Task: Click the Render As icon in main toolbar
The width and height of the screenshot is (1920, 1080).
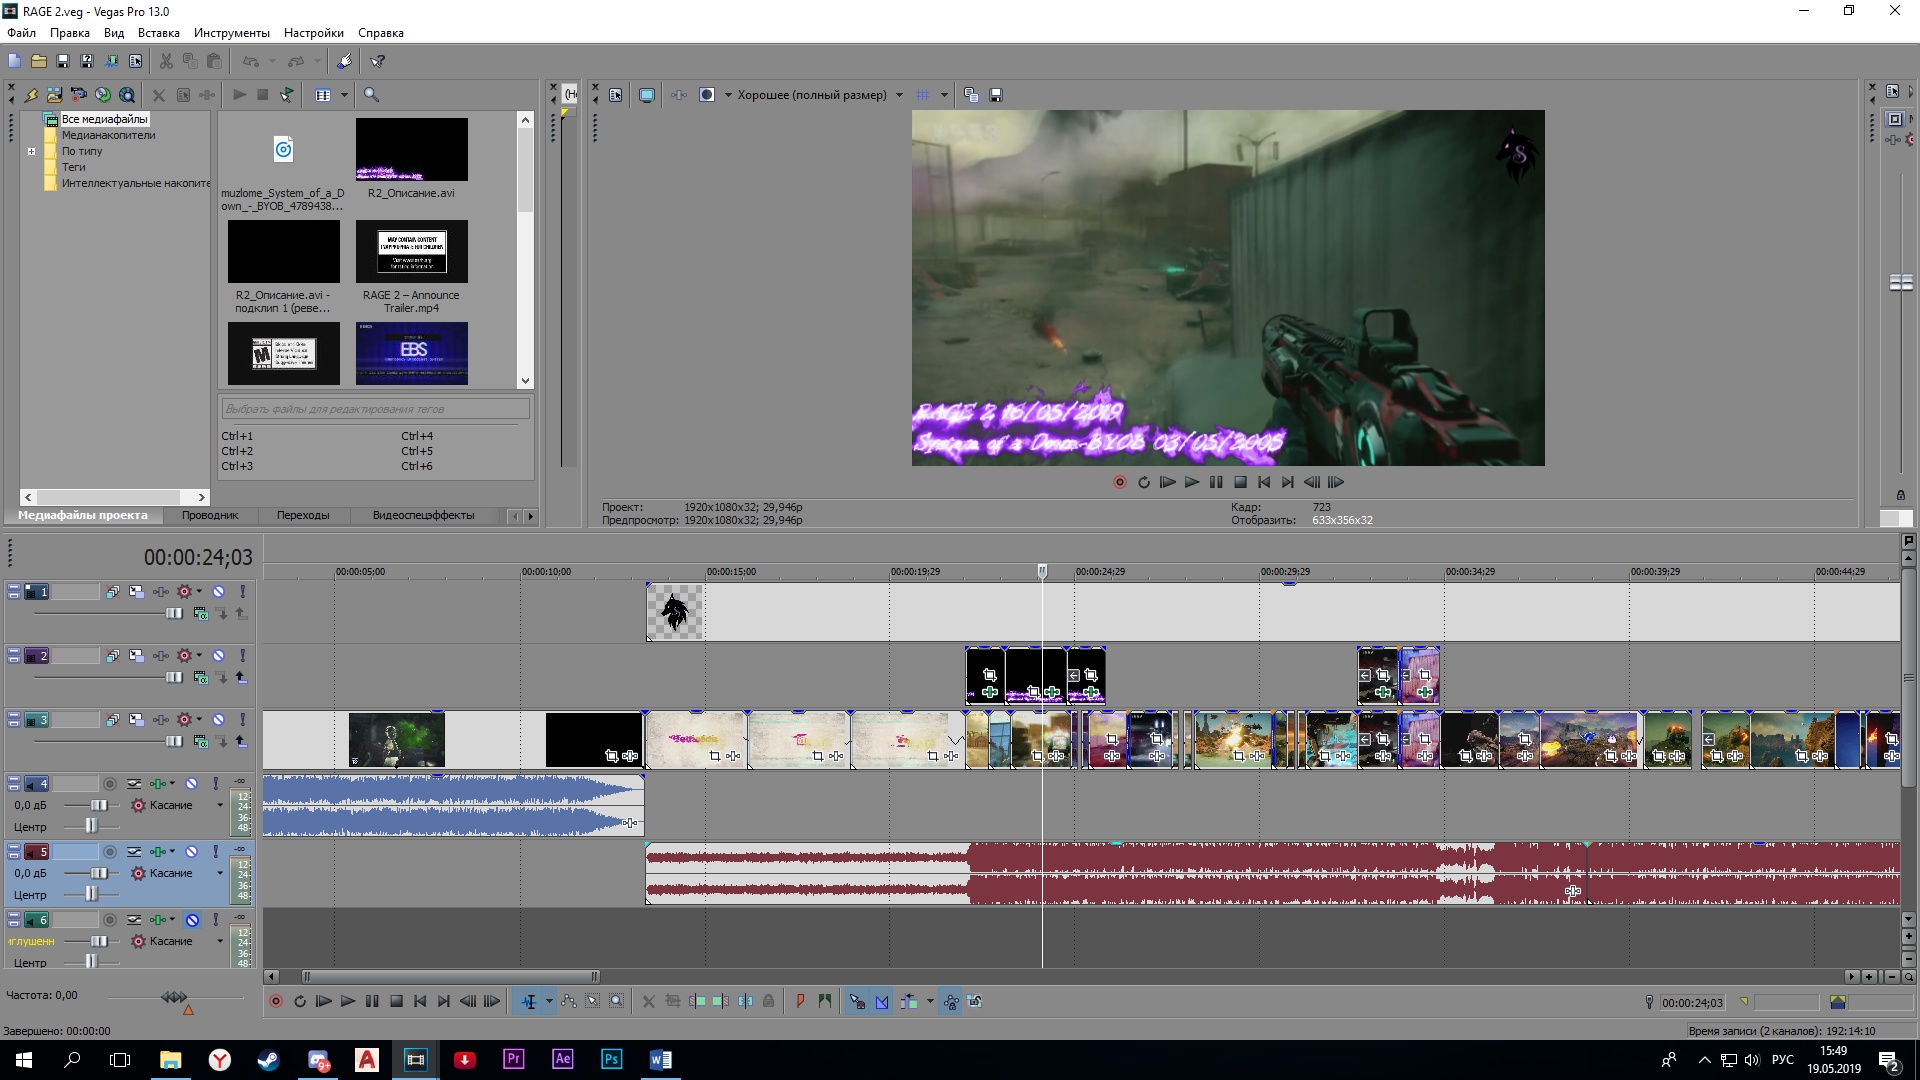Action: [111, 61]
